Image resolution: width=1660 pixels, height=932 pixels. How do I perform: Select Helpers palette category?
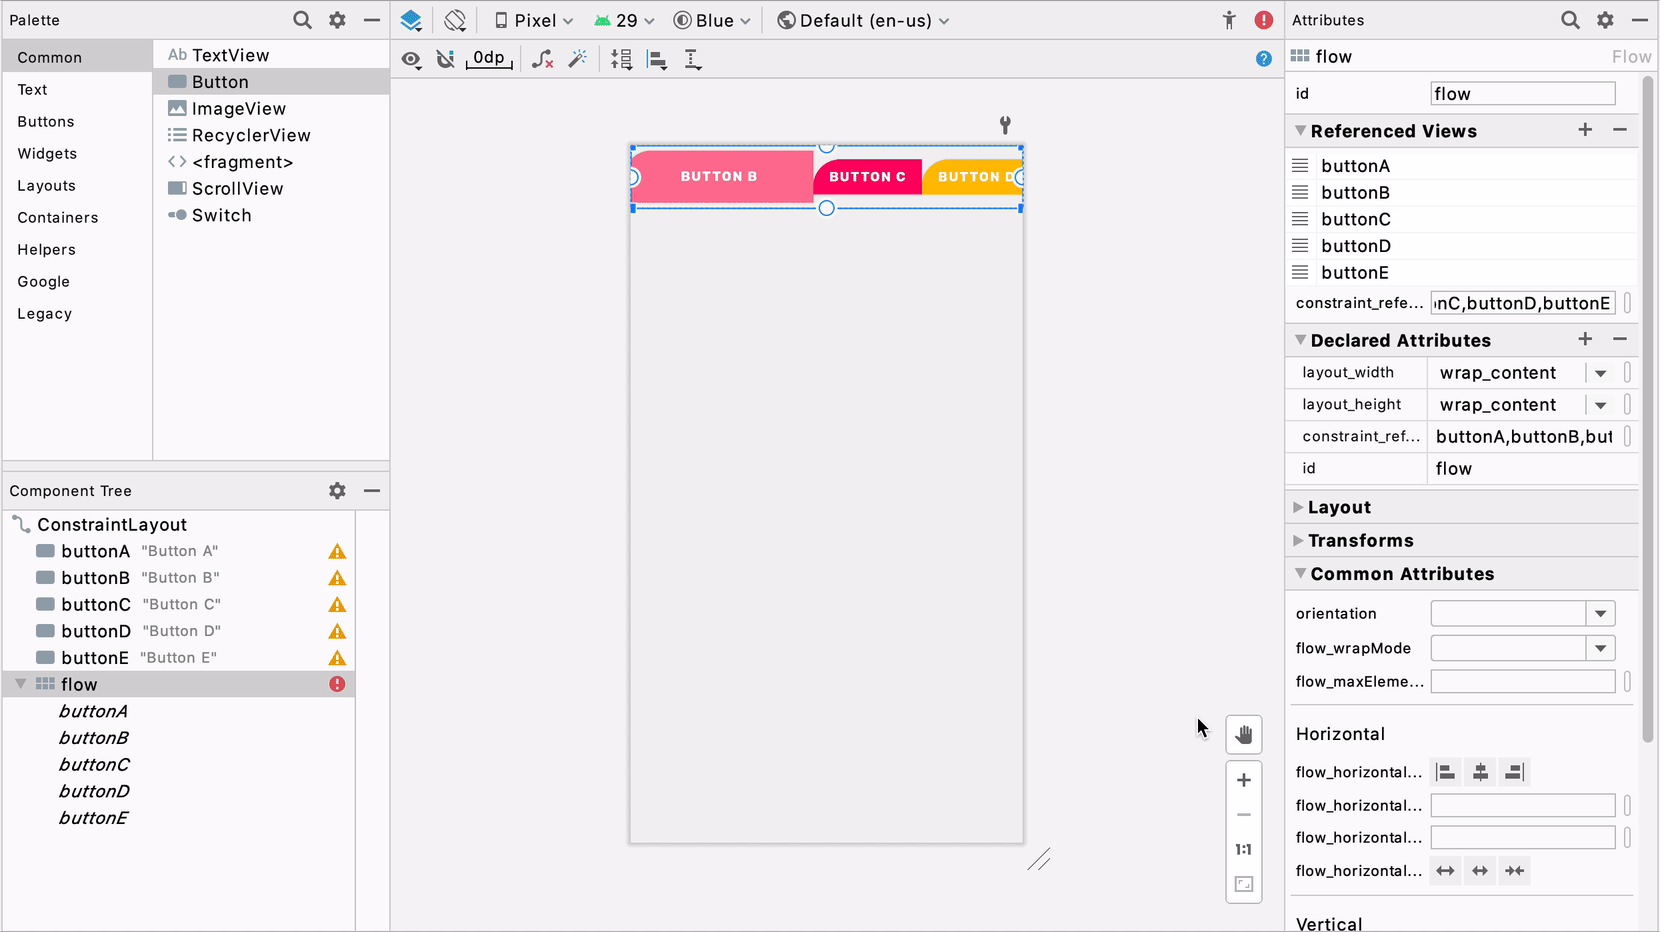(77, 249)
